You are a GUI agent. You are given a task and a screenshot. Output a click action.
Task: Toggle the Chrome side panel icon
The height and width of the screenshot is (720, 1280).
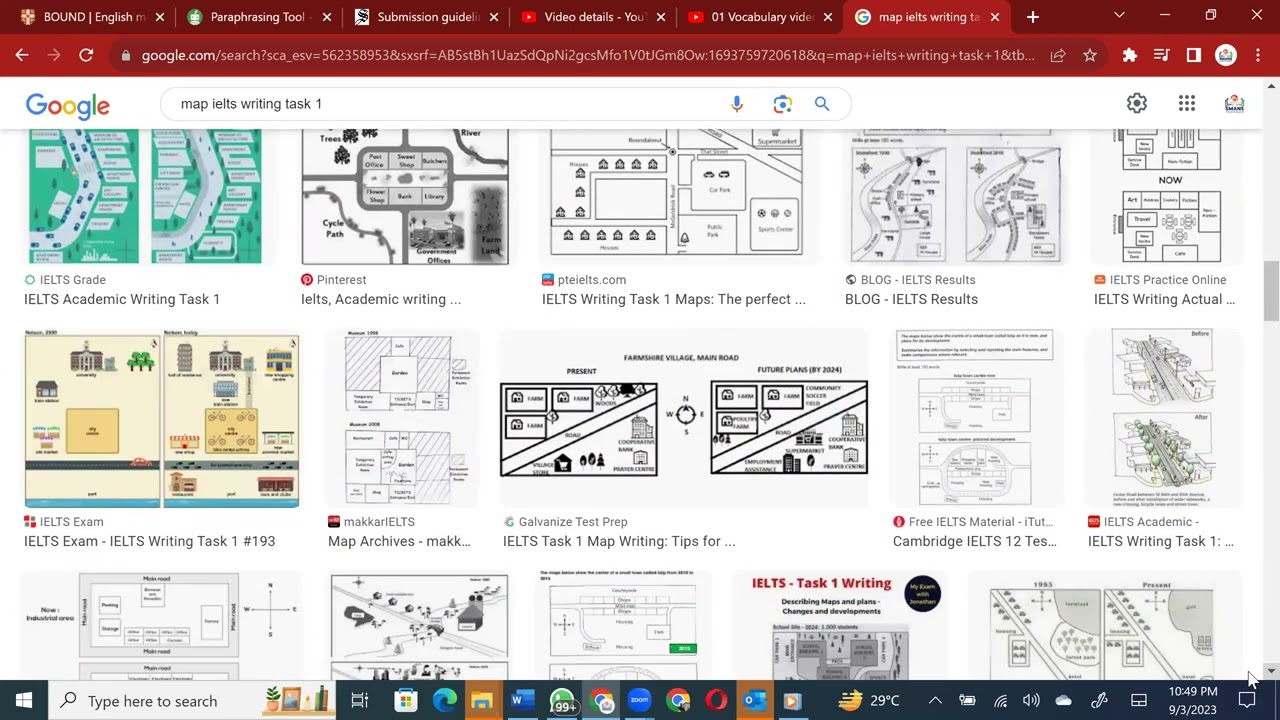pos(1193,56)
